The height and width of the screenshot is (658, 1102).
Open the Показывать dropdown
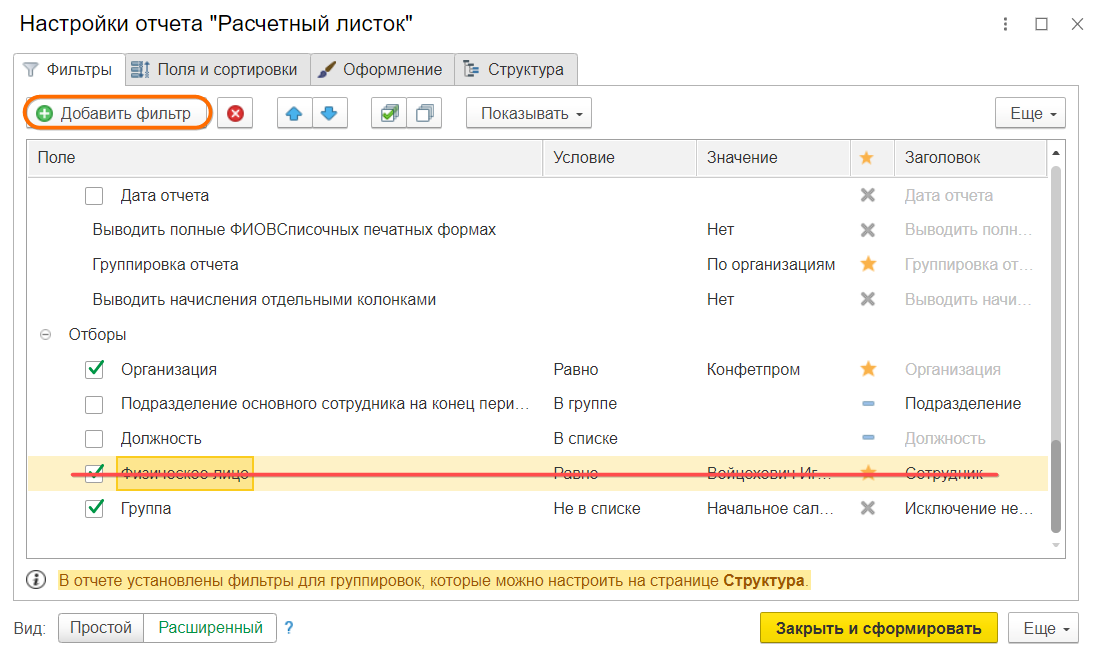click(529, 113)
